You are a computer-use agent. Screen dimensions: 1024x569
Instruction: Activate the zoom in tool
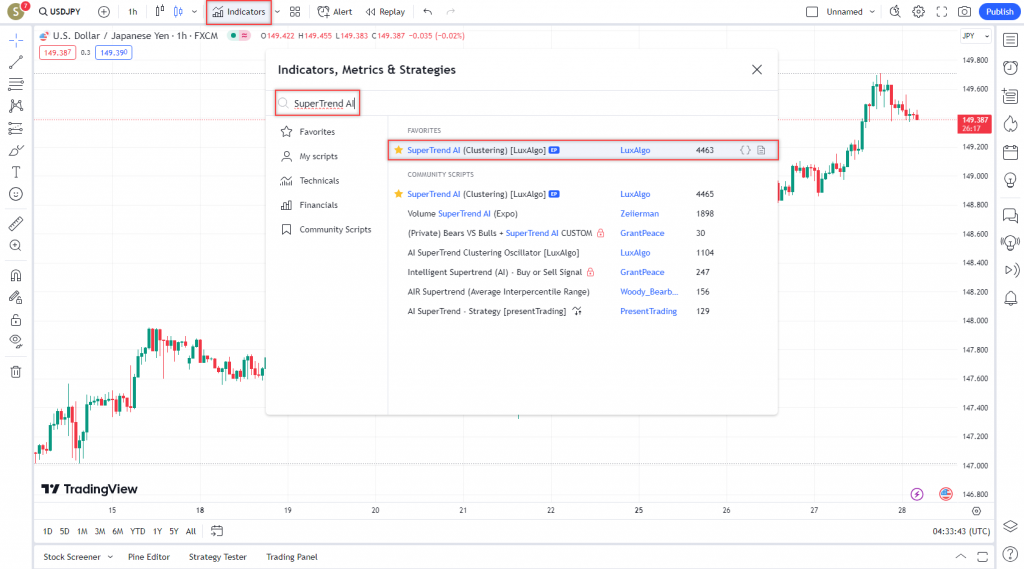coord(16,246)
